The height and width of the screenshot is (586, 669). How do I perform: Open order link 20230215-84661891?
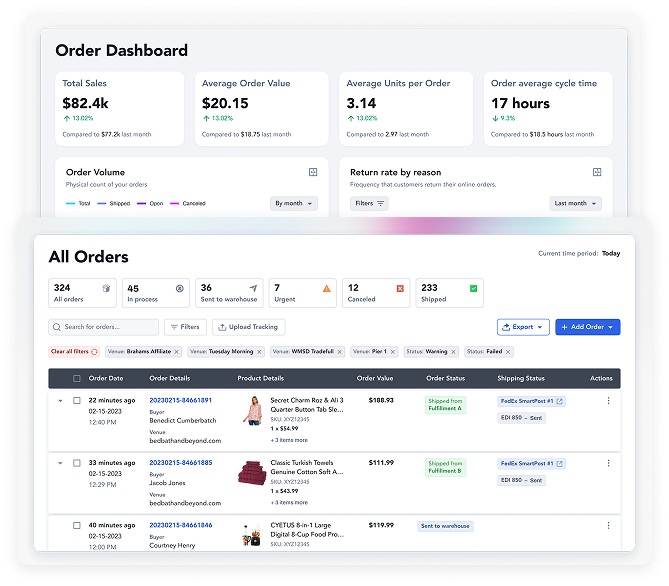pyautogui.click(x=180, y=400)
